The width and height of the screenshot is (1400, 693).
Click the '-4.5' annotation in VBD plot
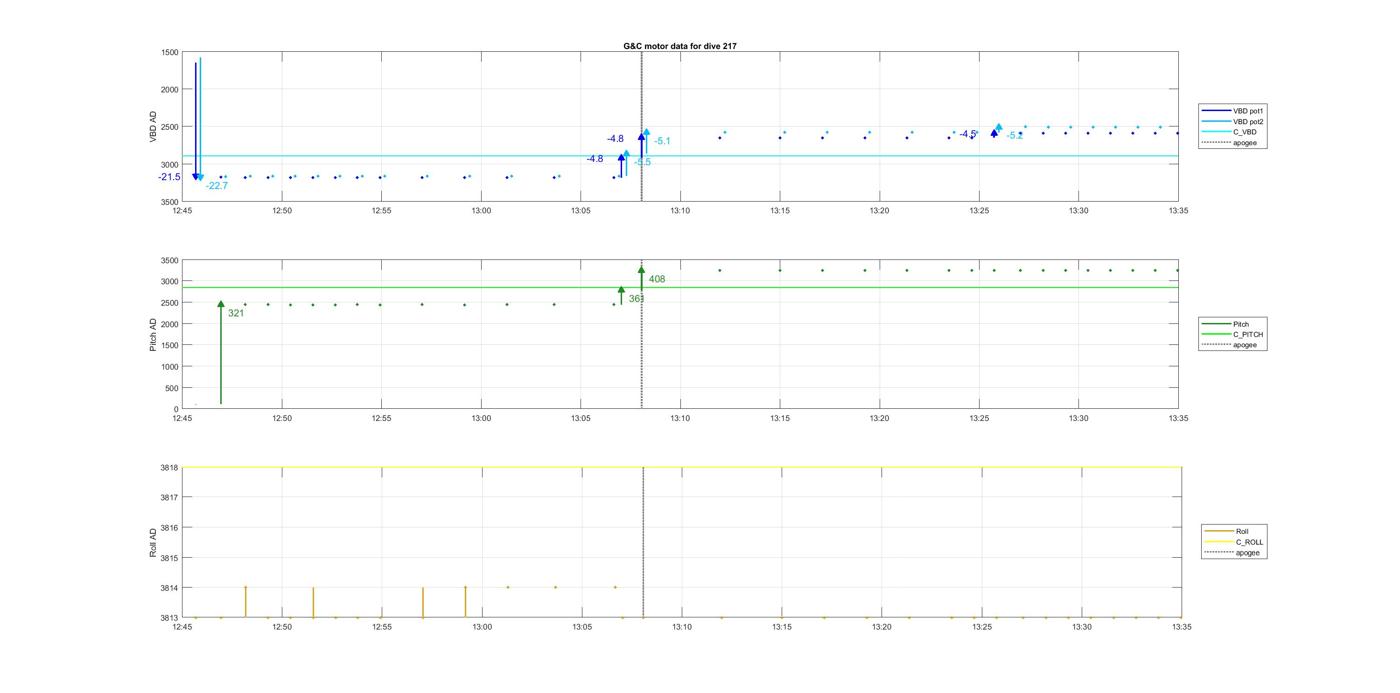click(968, 134)
